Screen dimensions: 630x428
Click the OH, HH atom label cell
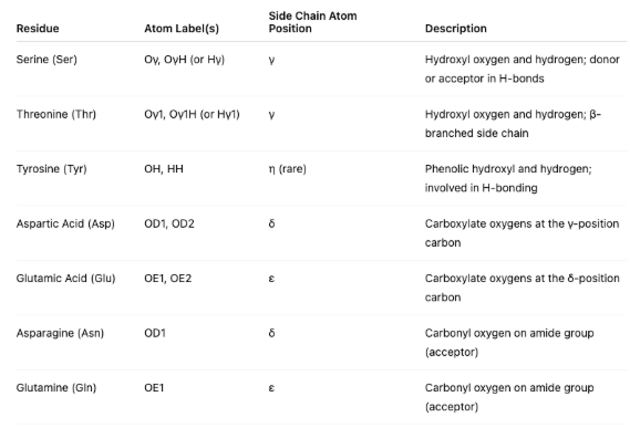(x=165, y=168)
